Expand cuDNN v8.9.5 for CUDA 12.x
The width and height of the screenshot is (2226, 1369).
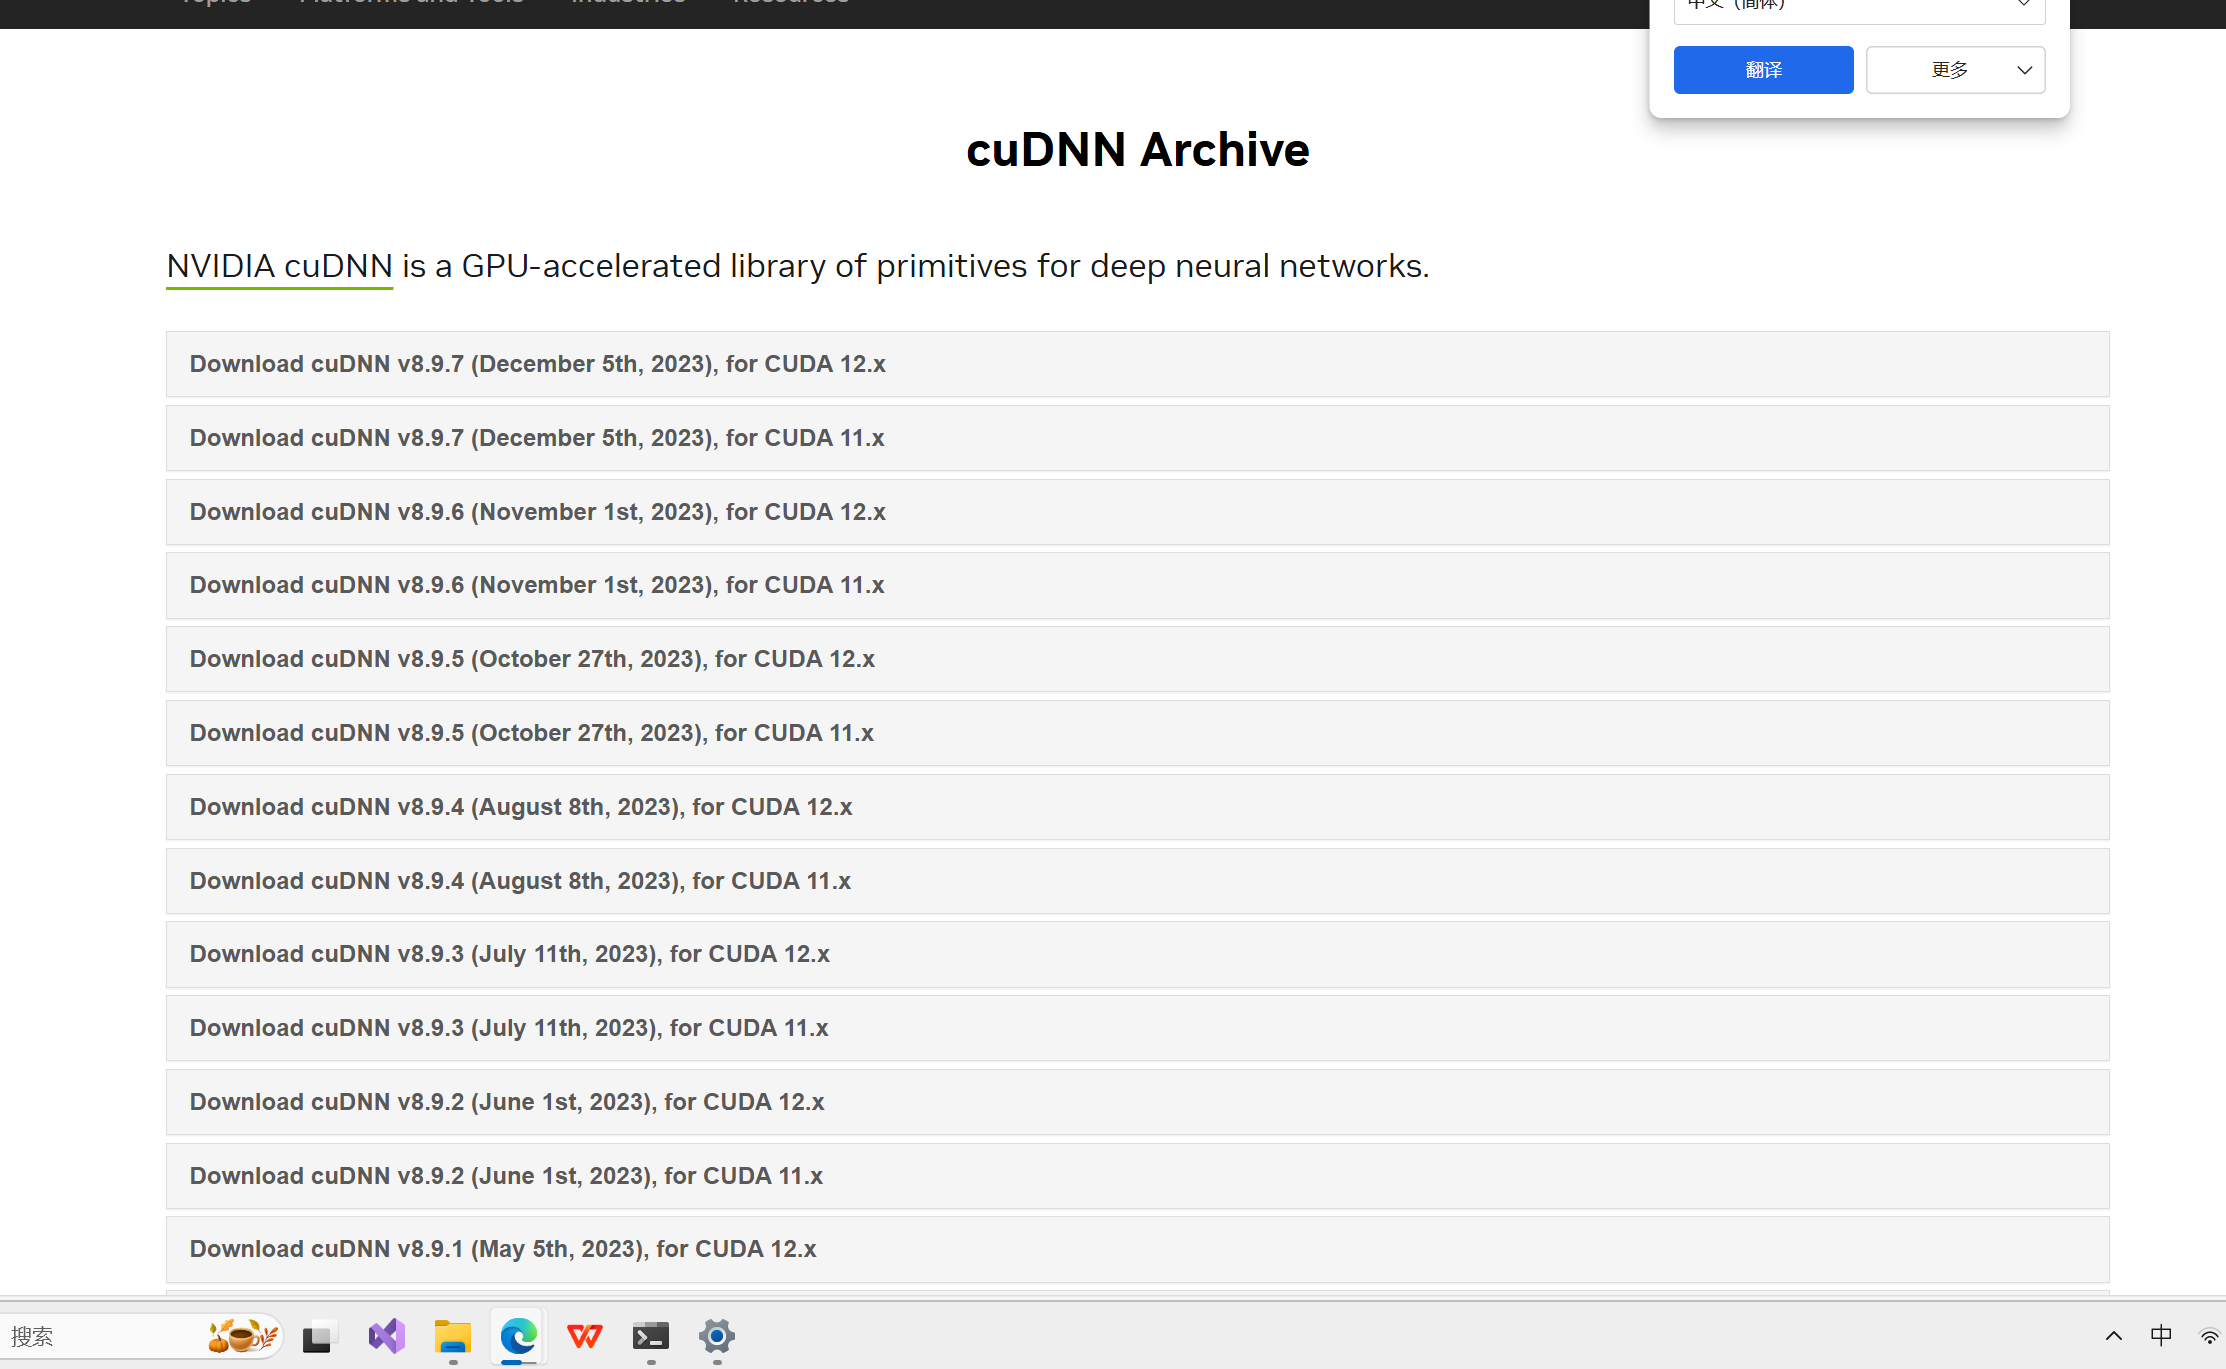pos(1137,659)
